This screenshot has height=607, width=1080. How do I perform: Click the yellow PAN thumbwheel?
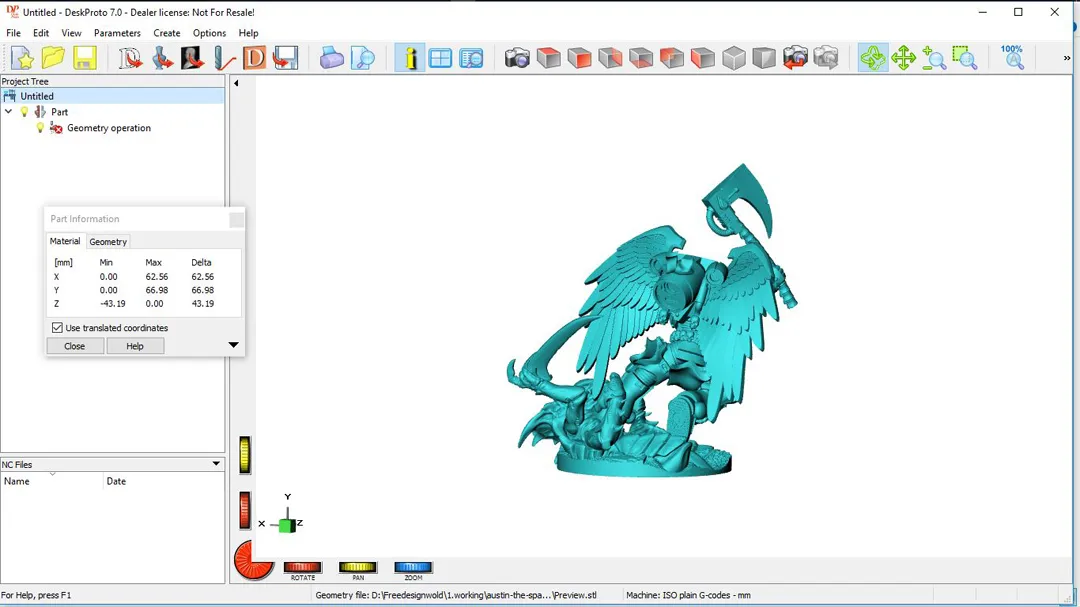(x=357, y=567)
